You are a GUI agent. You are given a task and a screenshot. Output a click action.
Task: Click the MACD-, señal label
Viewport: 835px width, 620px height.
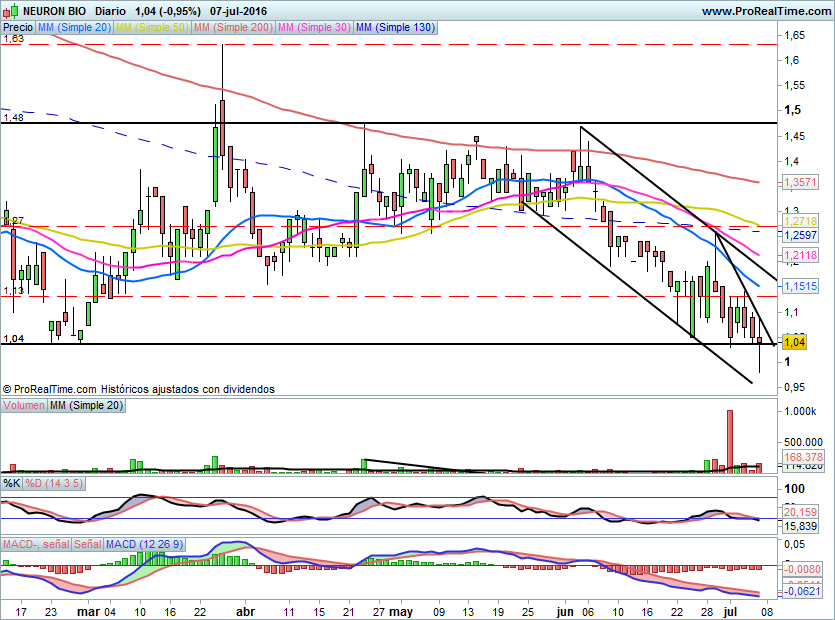(x=36, y=544)
